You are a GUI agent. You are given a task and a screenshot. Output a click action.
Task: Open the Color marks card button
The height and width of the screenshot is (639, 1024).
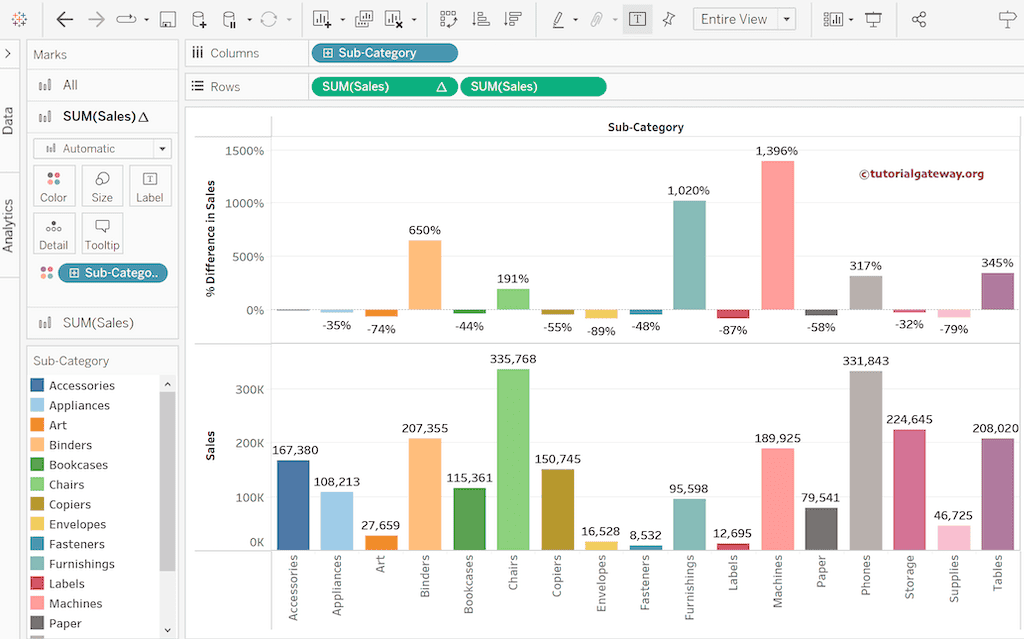coord(54,186)
